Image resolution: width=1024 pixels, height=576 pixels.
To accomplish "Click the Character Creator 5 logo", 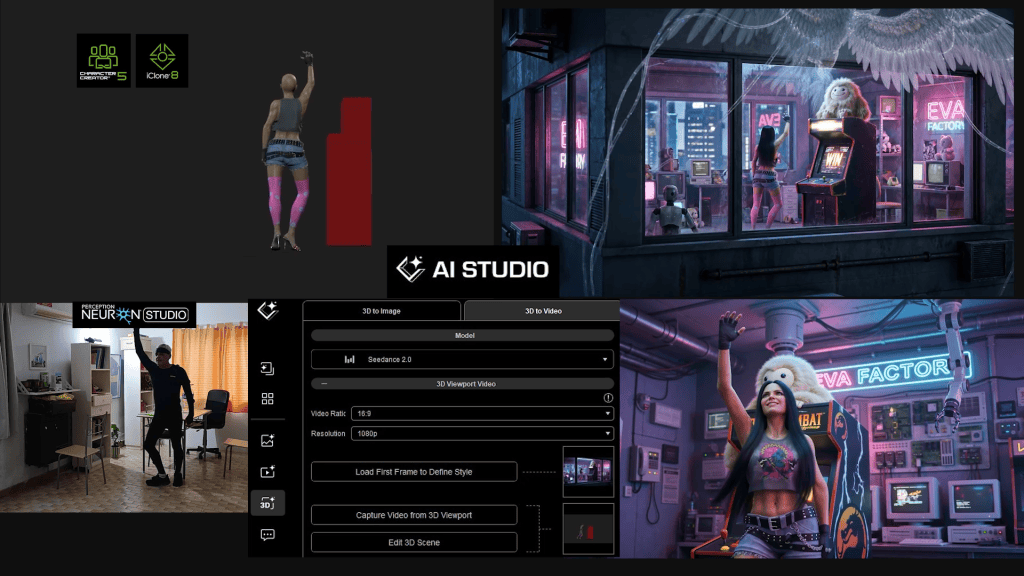I will 103,61.
